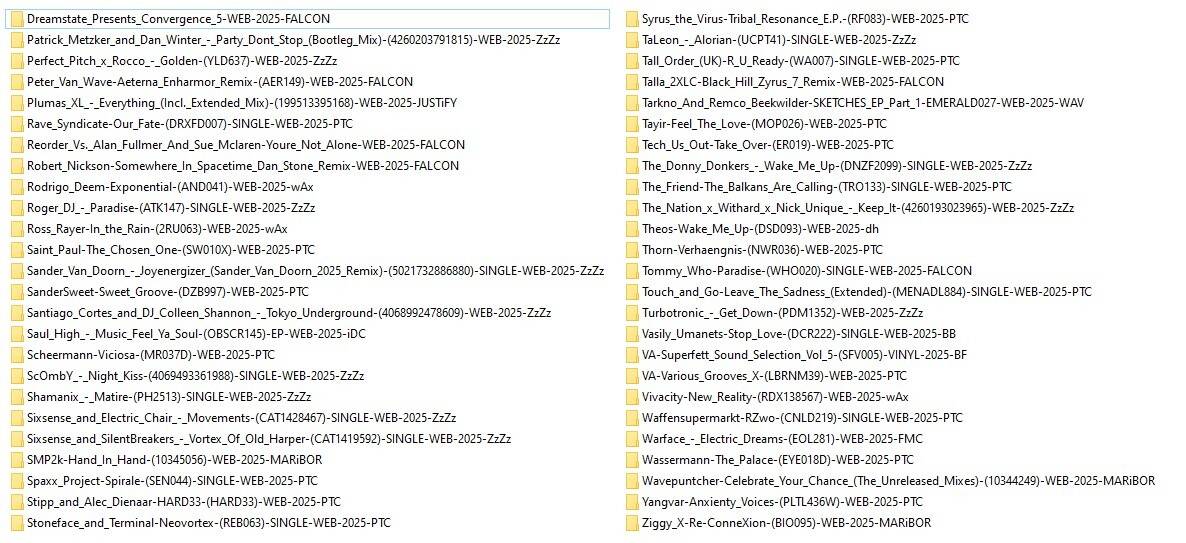This screenshot has width=1186, height=543.
Task: Click folder icon beside Turbotronic Get_Down
Action: tap(632, 312)
